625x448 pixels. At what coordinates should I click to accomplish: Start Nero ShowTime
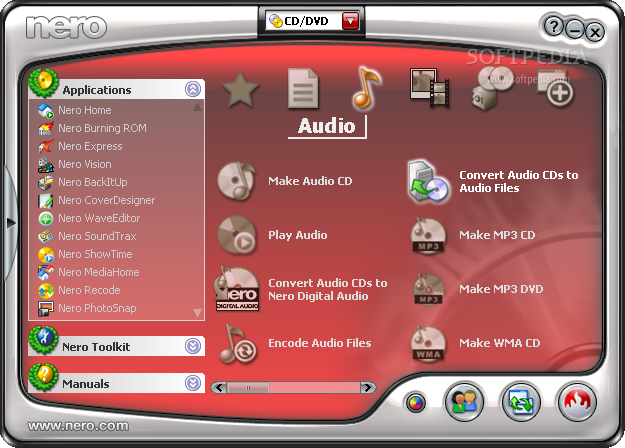coord(95,254)
